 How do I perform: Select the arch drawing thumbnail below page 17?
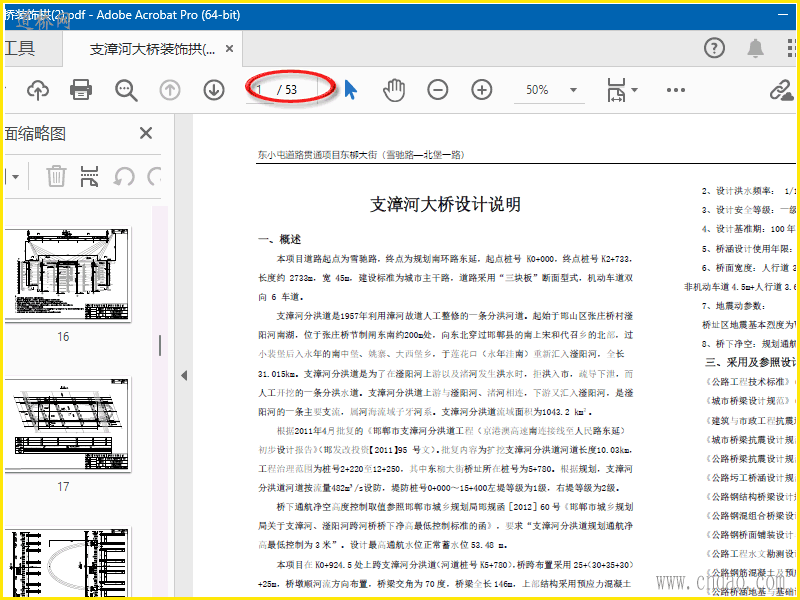coord(67,560)
